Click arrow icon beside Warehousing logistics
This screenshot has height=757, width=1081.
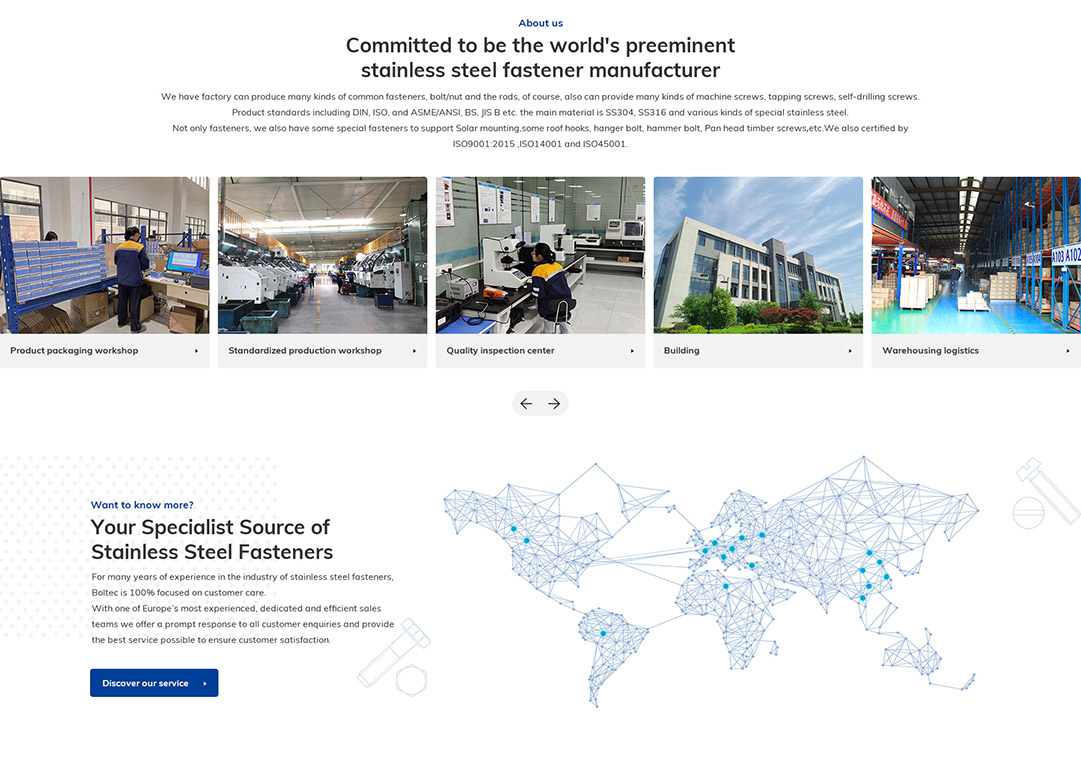pyautogui.click(x=1067, y=351)
